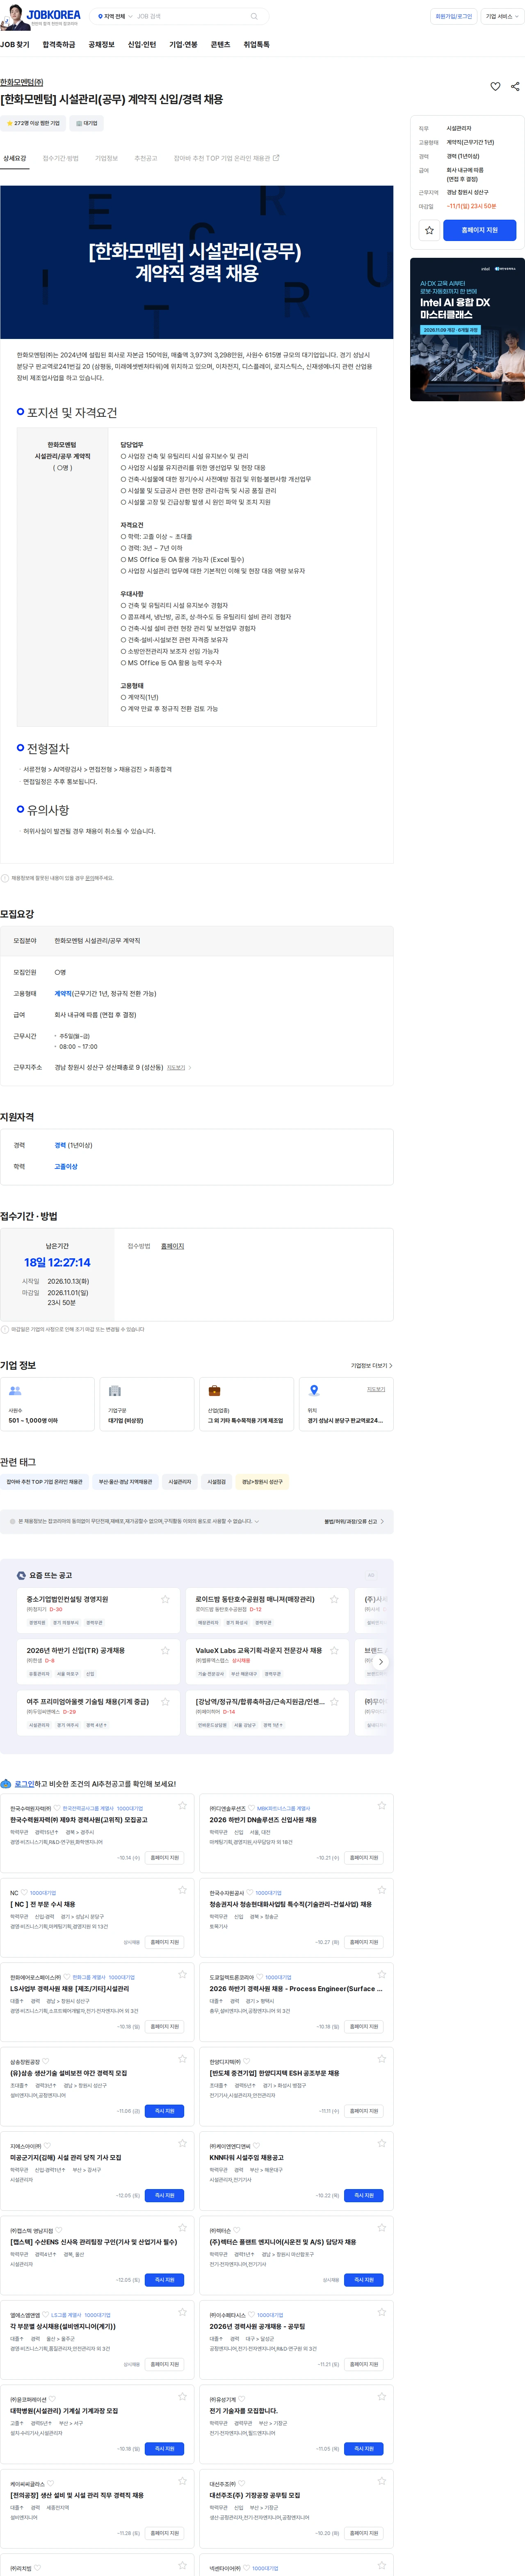Star the [NC] 전 부문 수시 채용 posting

point(182,1890)
